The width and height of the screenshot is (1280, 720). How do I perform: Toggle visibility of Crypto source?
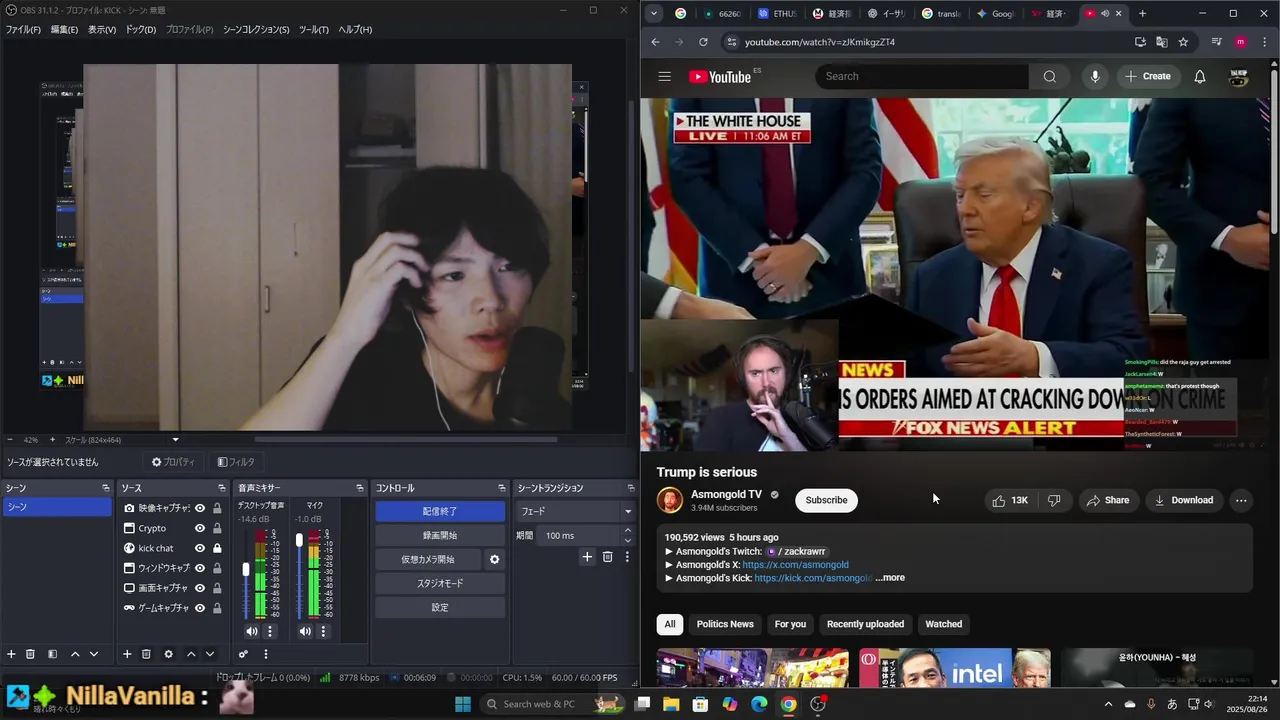pos(200,528)
